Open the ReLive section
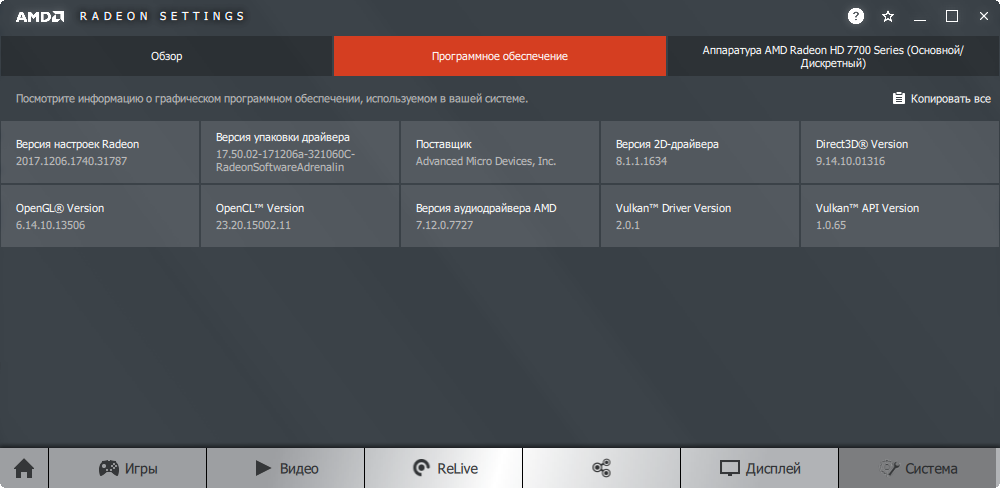 click(444, 468)
